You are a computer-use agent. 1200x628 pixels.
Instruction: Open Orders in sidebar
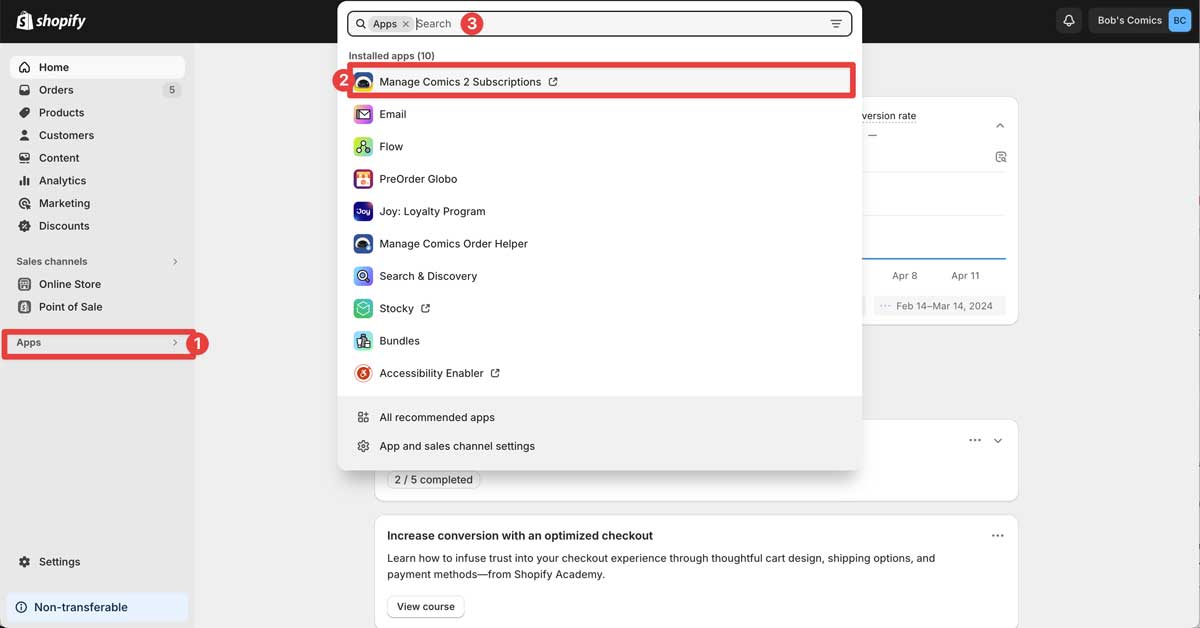point(97,90)
